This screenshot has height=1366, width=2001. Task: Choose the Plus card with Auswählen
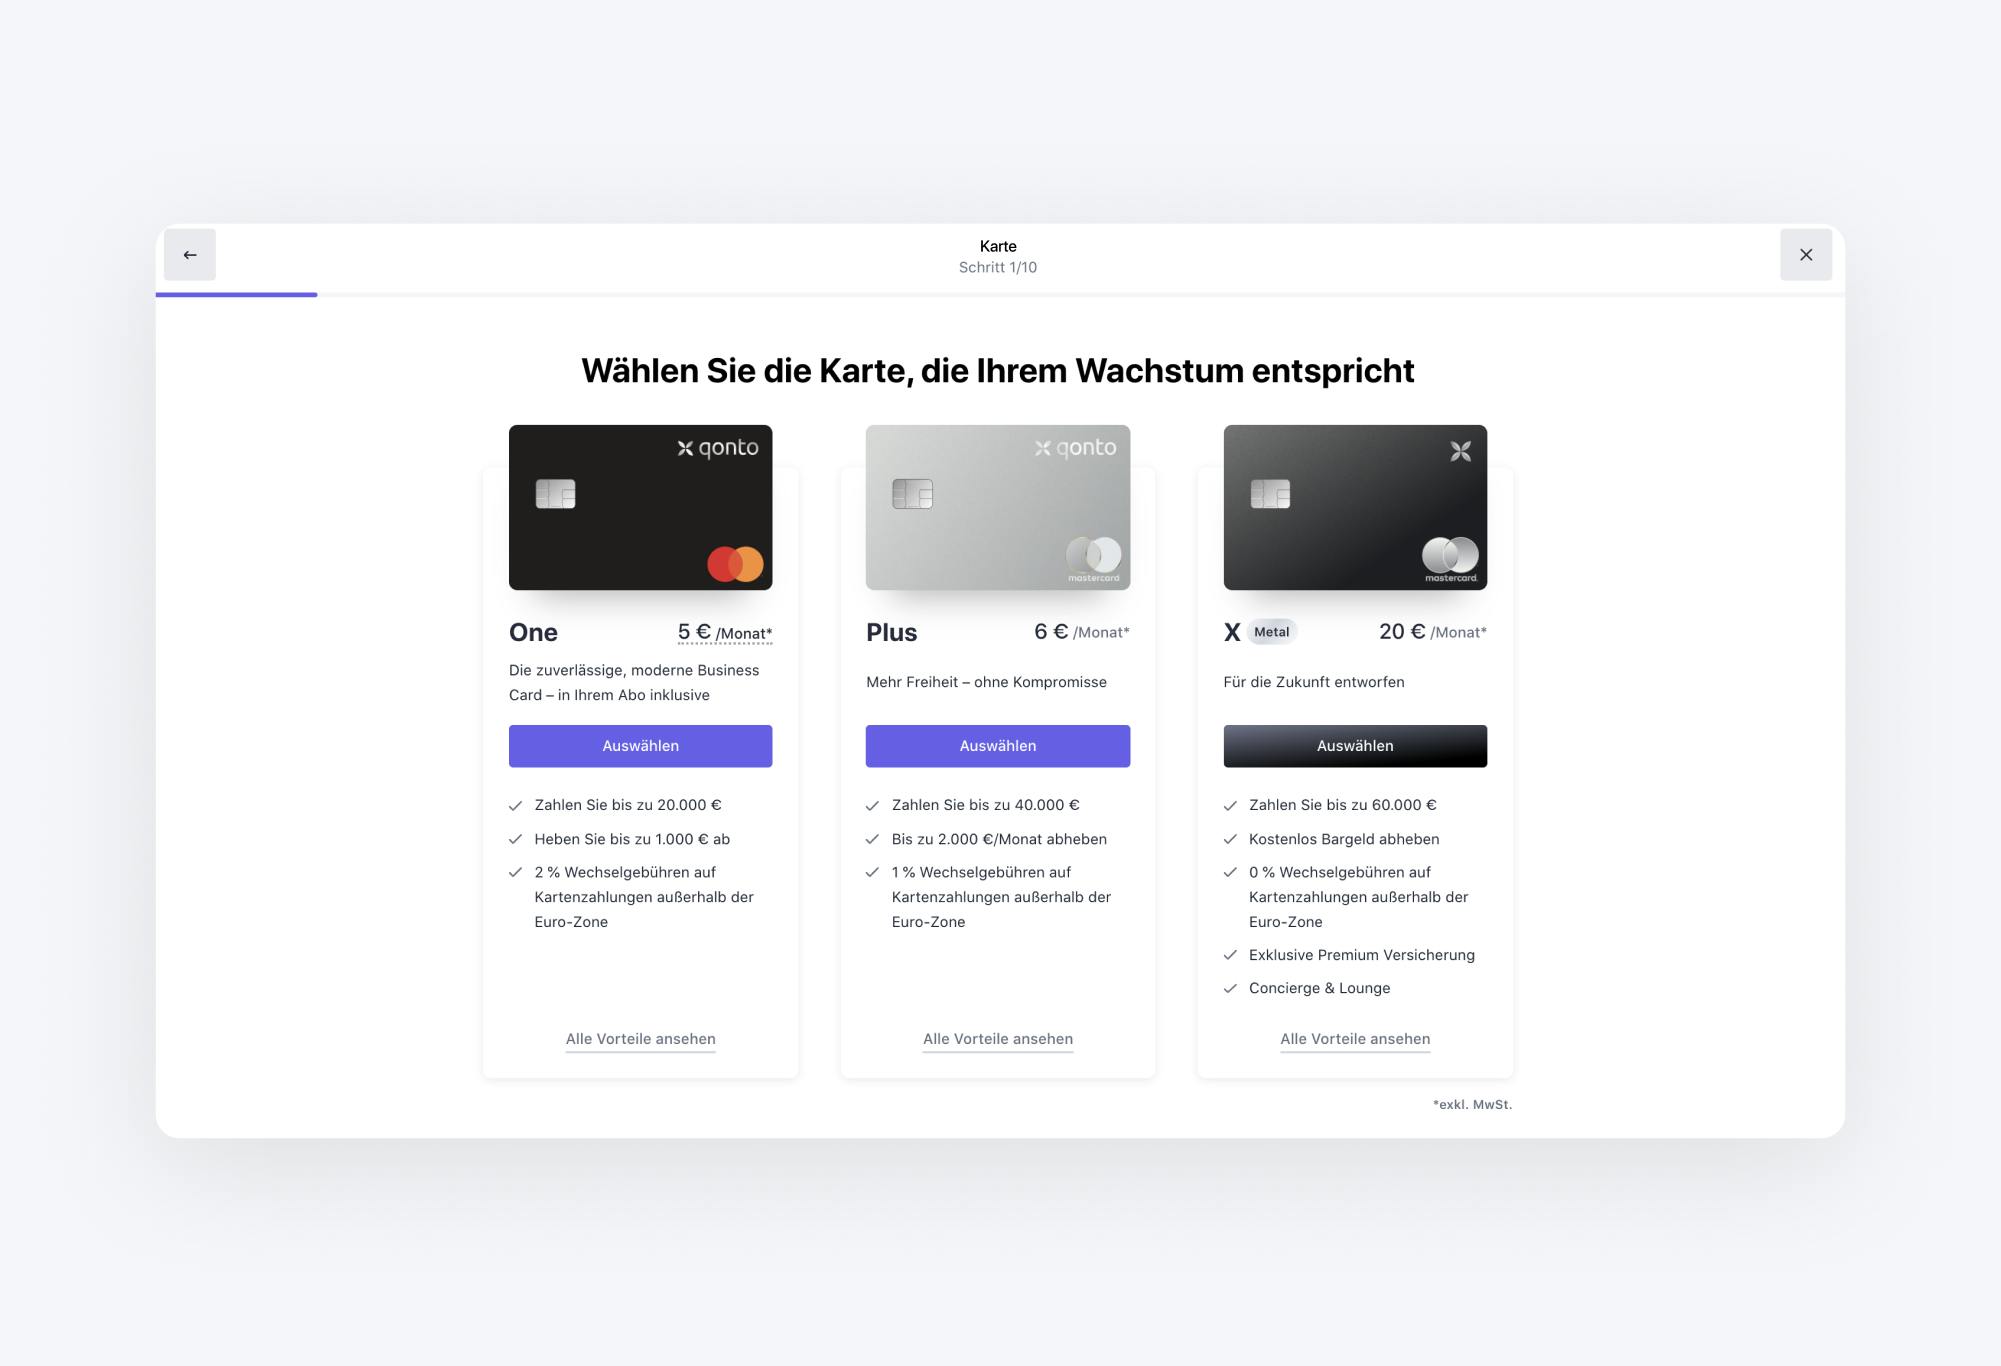tap(998, 746)
